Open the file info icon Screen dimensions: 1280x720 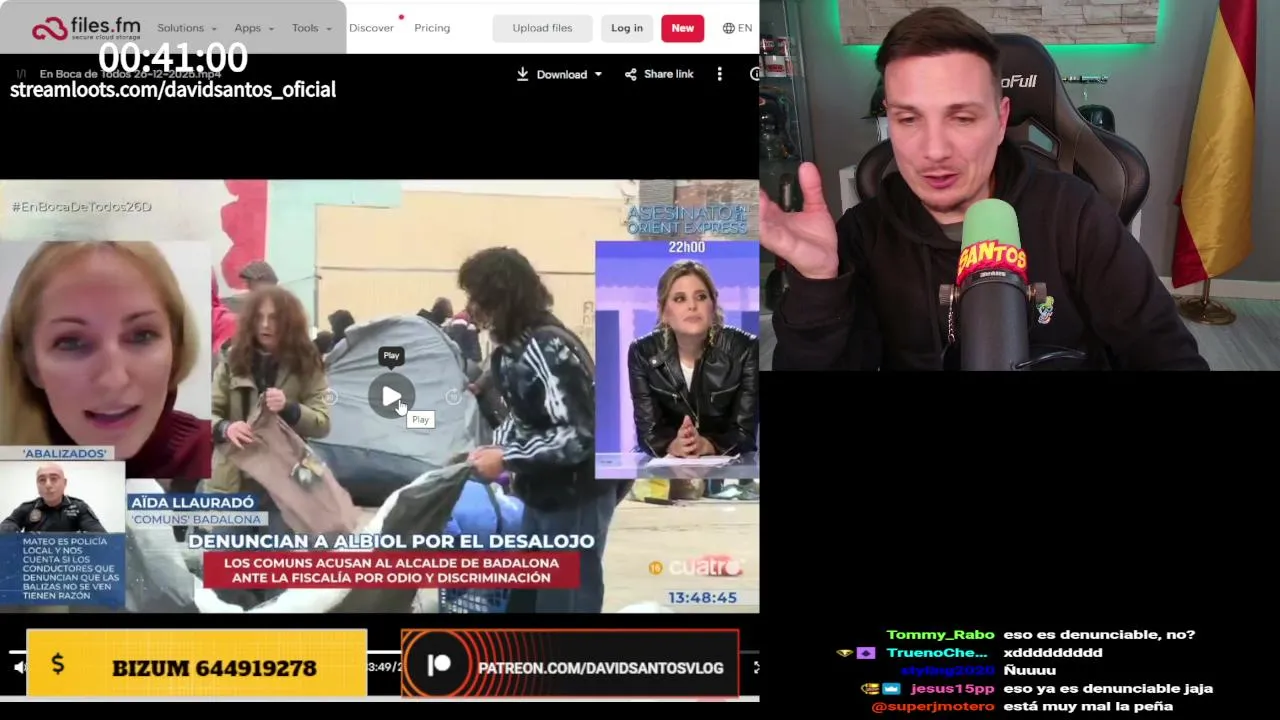pyautogui.click(x=754, y=74)
